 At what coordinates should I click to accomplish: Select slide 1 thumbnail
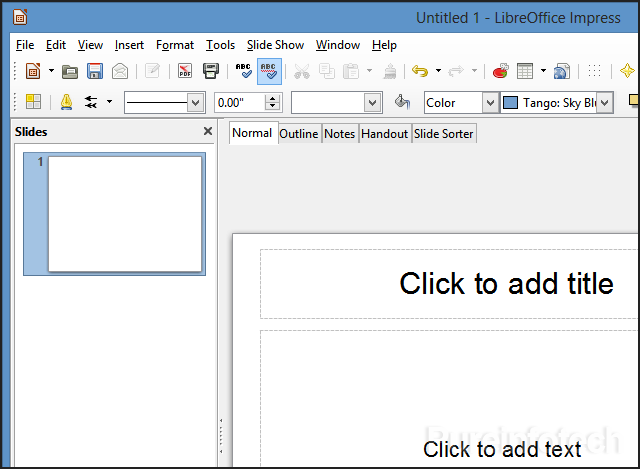tap(115, 214)
